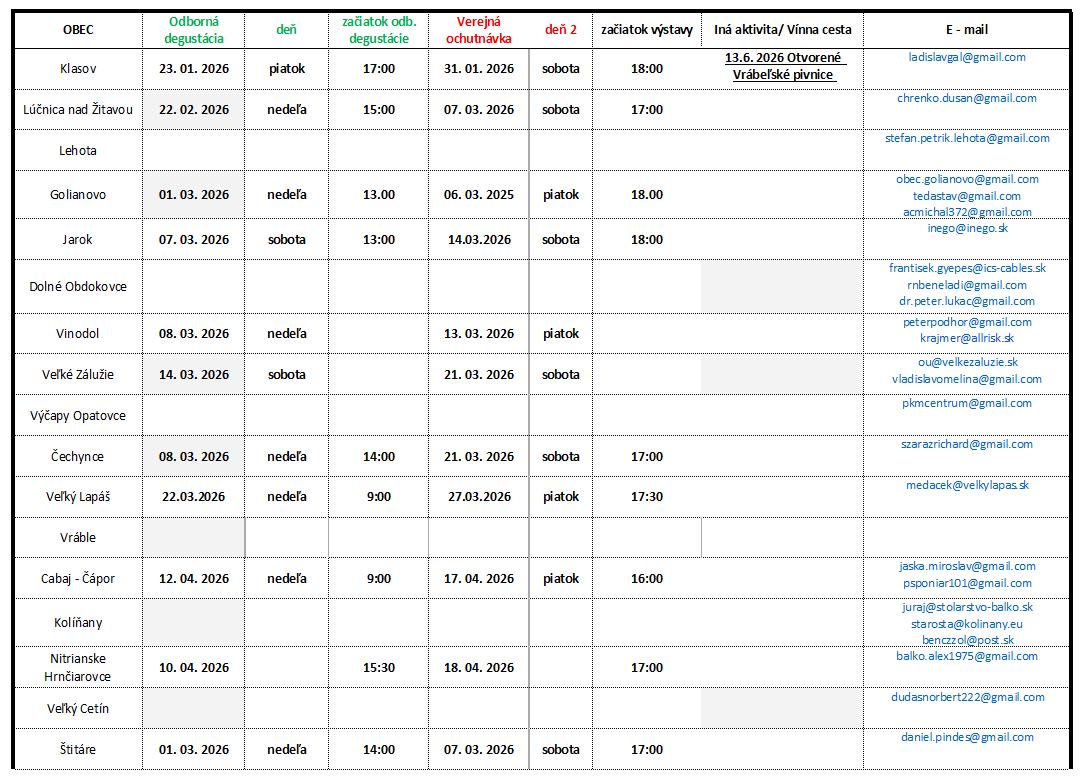
Task: Click the 'Nitrianske Hrnčiarovce' row label
Action: point(77,667)
